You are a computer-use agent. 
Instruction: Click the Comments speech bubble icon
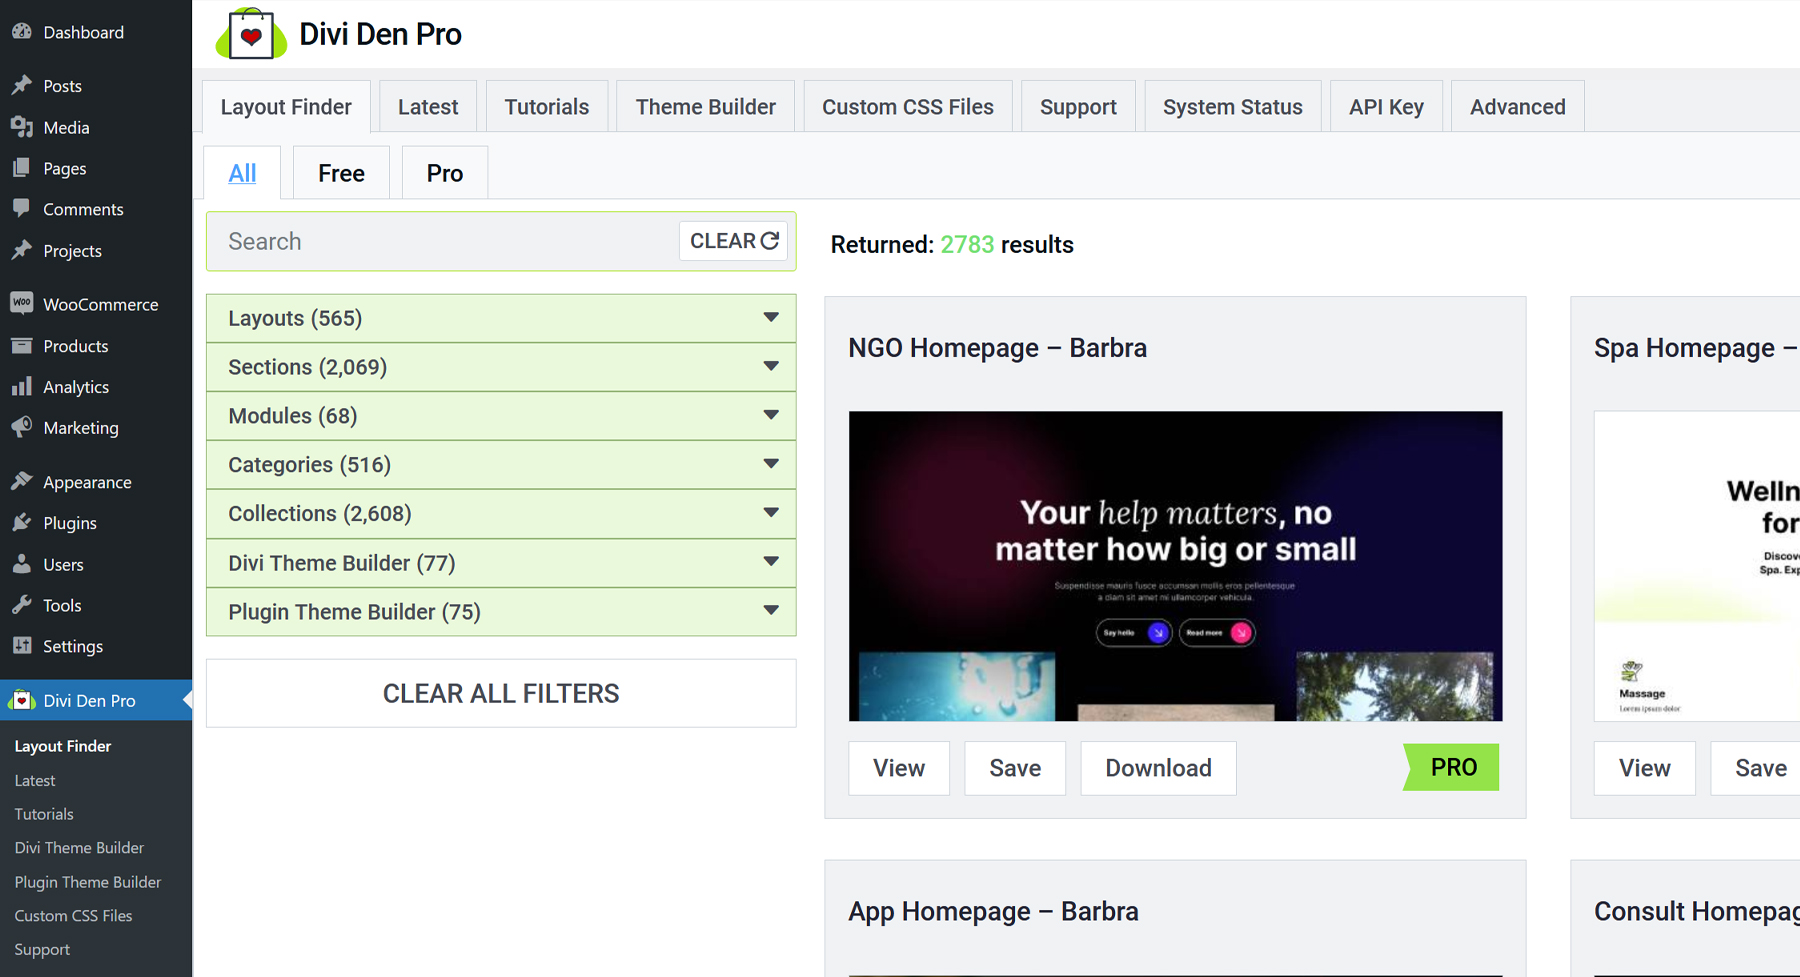(x=22, y=209)
